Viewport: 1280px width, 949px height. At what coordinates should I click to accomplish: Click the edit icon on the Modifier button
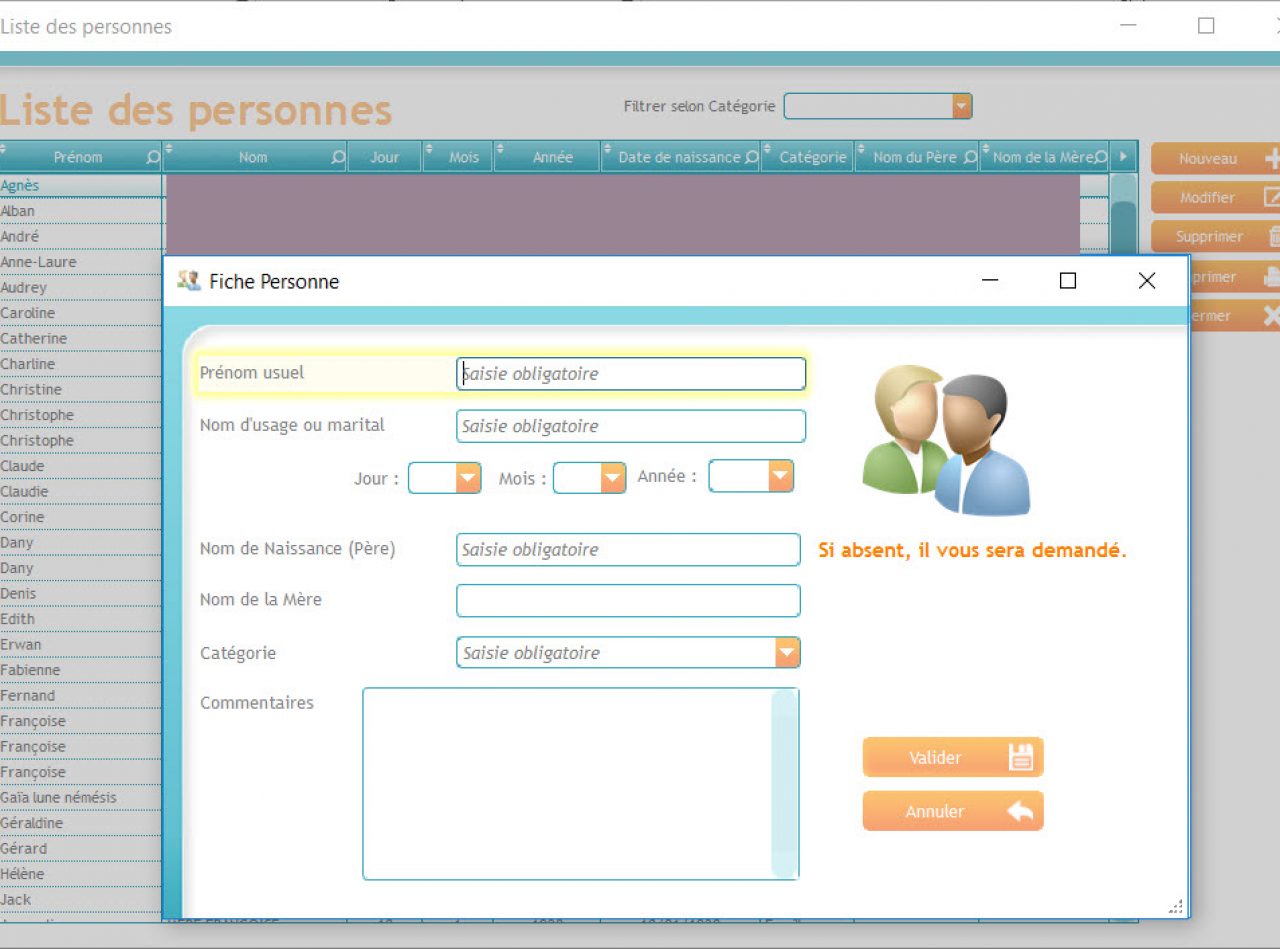[x=1272, y=197]
